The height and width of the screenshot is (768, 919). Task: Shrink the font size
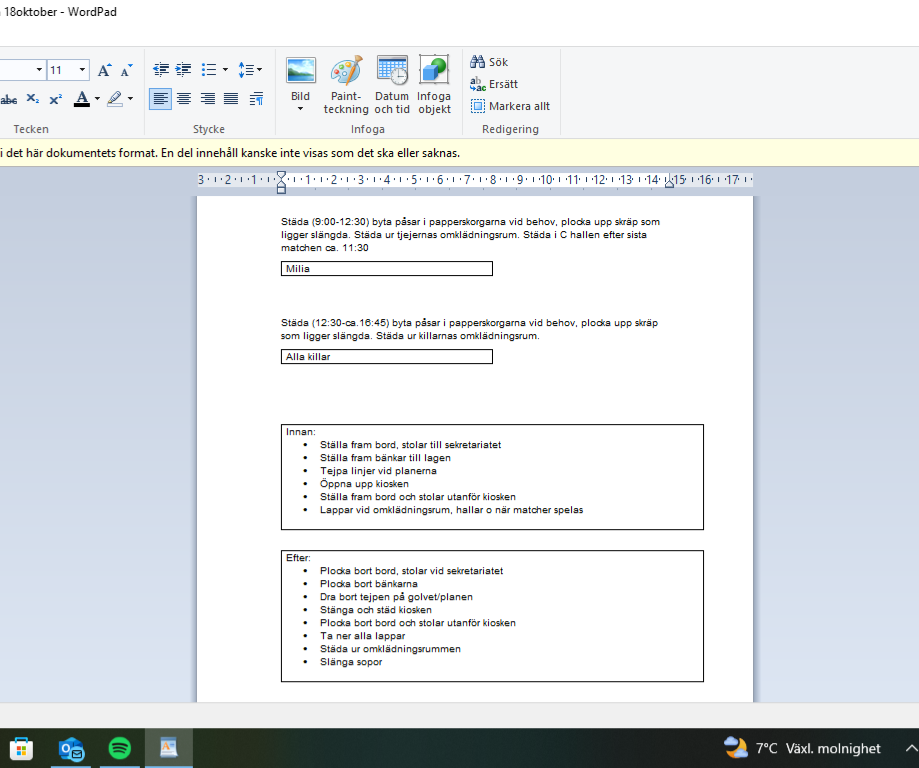point(126,70)
